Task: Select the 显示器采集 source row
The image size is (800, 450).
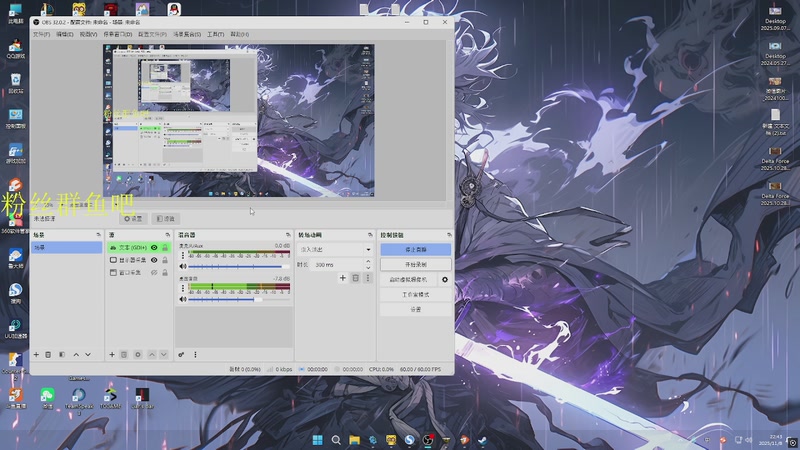Action: [139, 260]
